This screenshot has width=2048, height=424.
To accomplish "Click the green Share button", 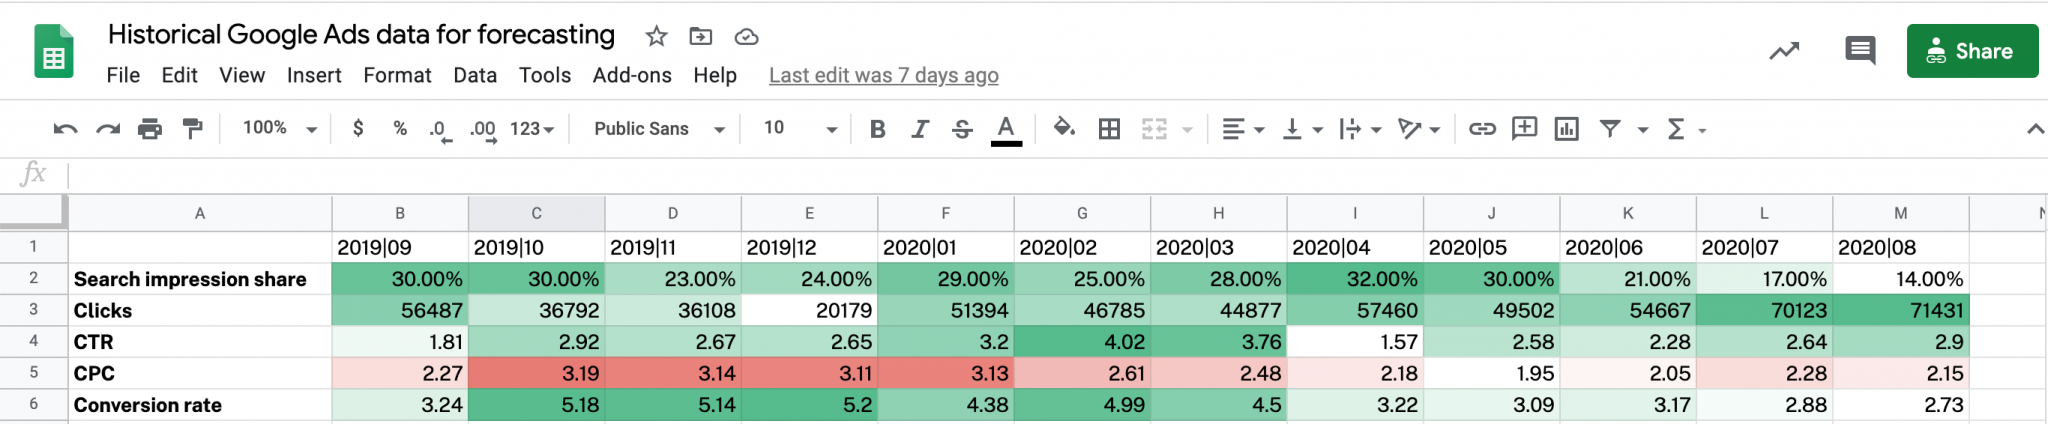I will 1972,51.
